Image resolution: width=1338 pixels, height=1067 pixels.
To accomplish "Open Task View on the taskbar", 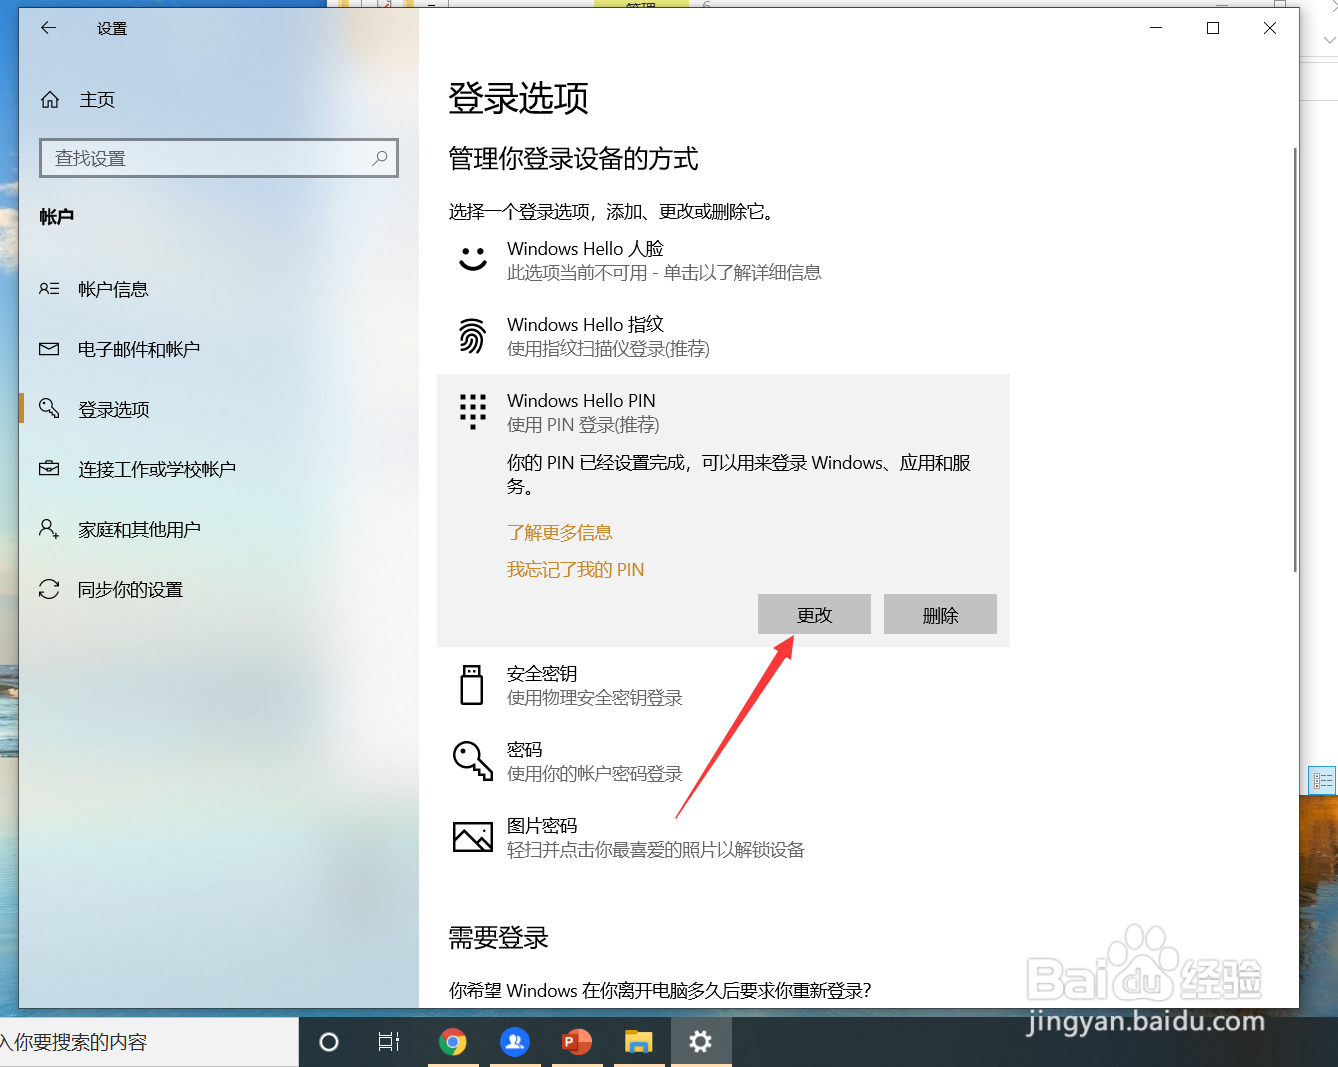I will tap(389, 1042).
